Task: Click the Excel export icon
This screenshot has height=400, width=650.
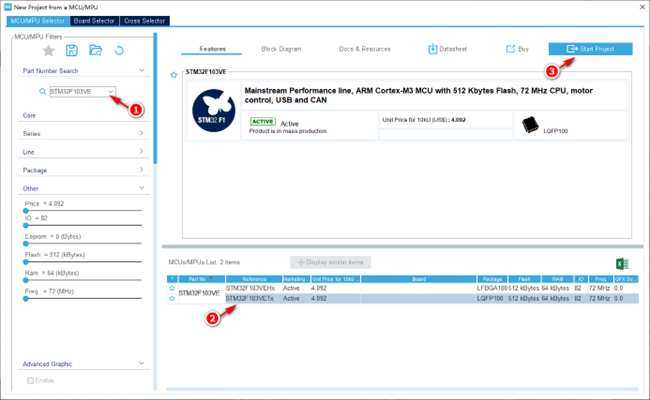Action: [622, 264]
